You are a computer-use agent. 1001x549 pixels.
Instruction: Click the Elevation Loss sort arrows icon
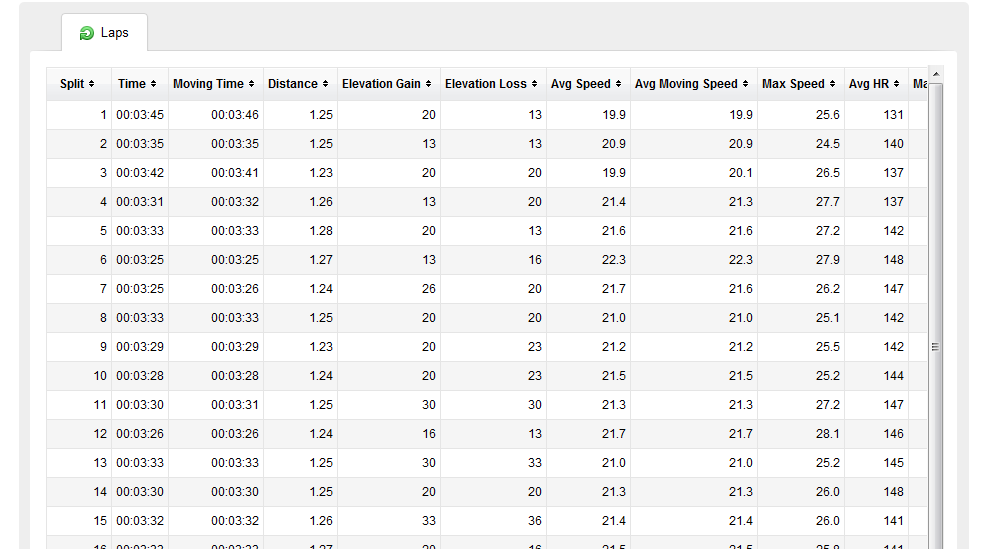click(x=534, y=84)
